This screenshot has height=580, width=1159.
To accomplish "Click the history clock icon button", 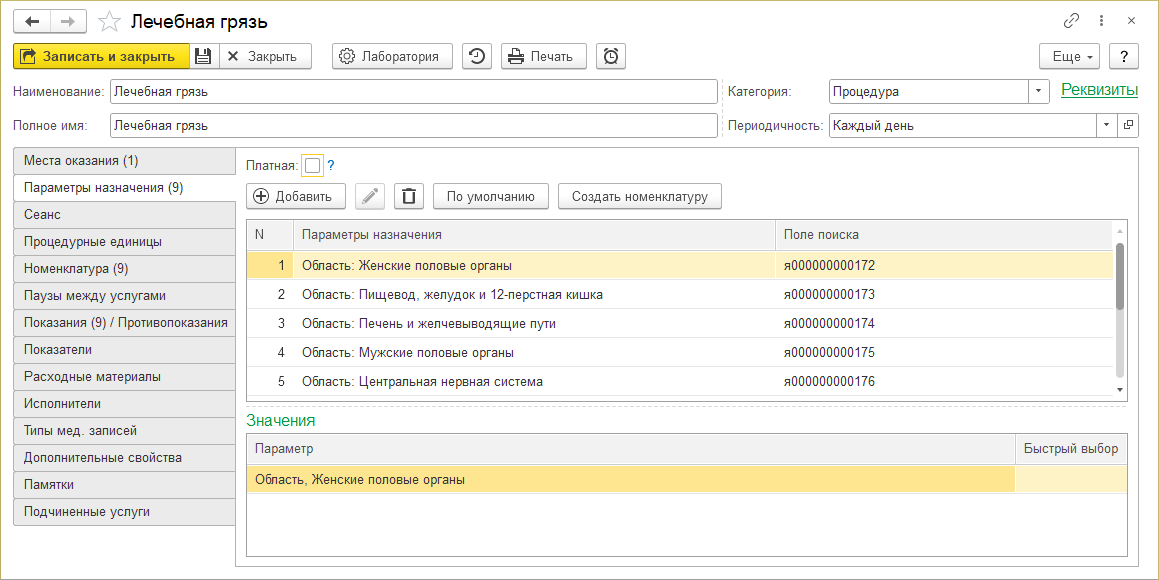I will pos(477,57).
